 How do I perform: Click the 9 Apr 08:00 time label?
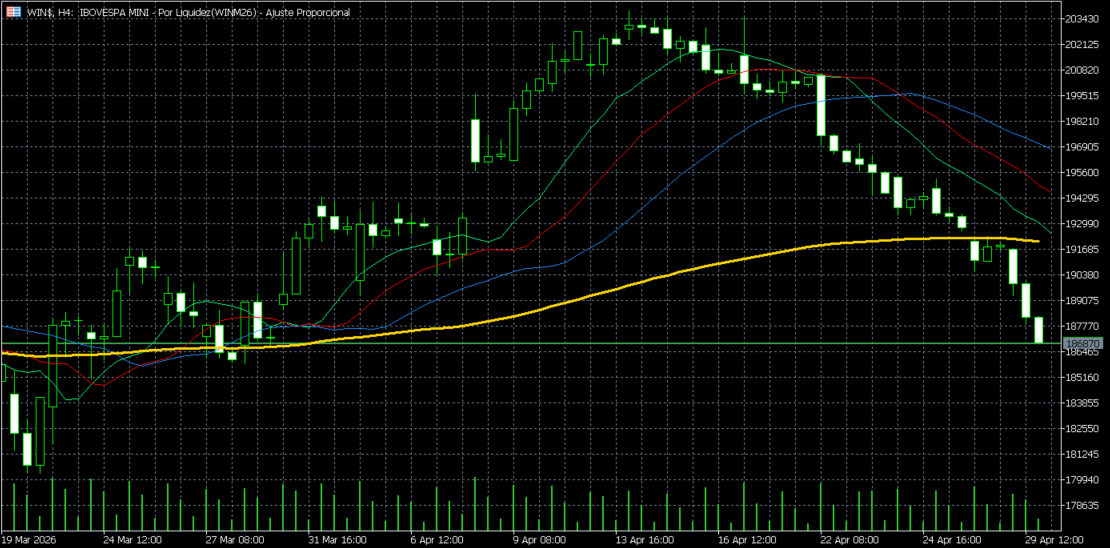point(539,539)
